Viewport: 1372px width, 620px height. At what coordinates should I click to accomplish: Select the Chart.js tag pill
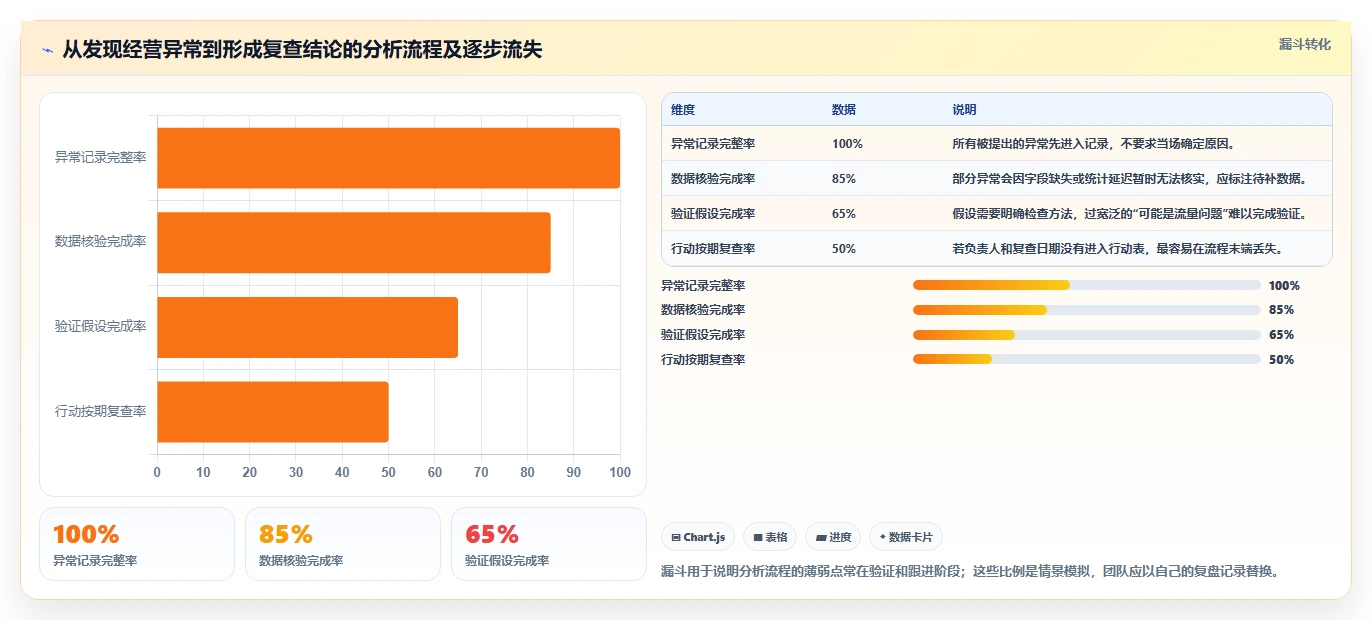698,537
